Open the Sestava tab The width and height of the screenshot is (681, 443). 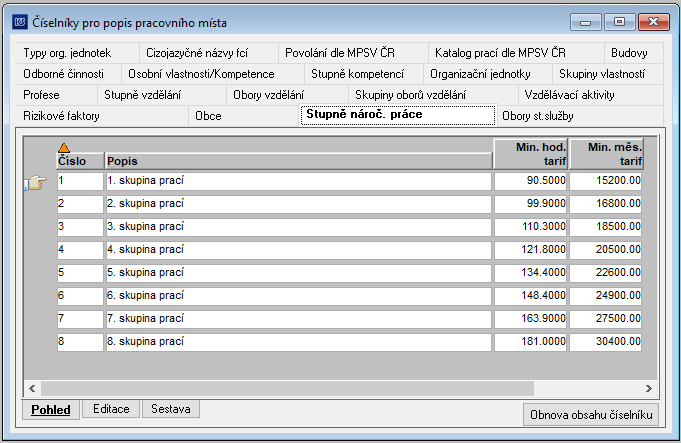click(x=171, y=409)
